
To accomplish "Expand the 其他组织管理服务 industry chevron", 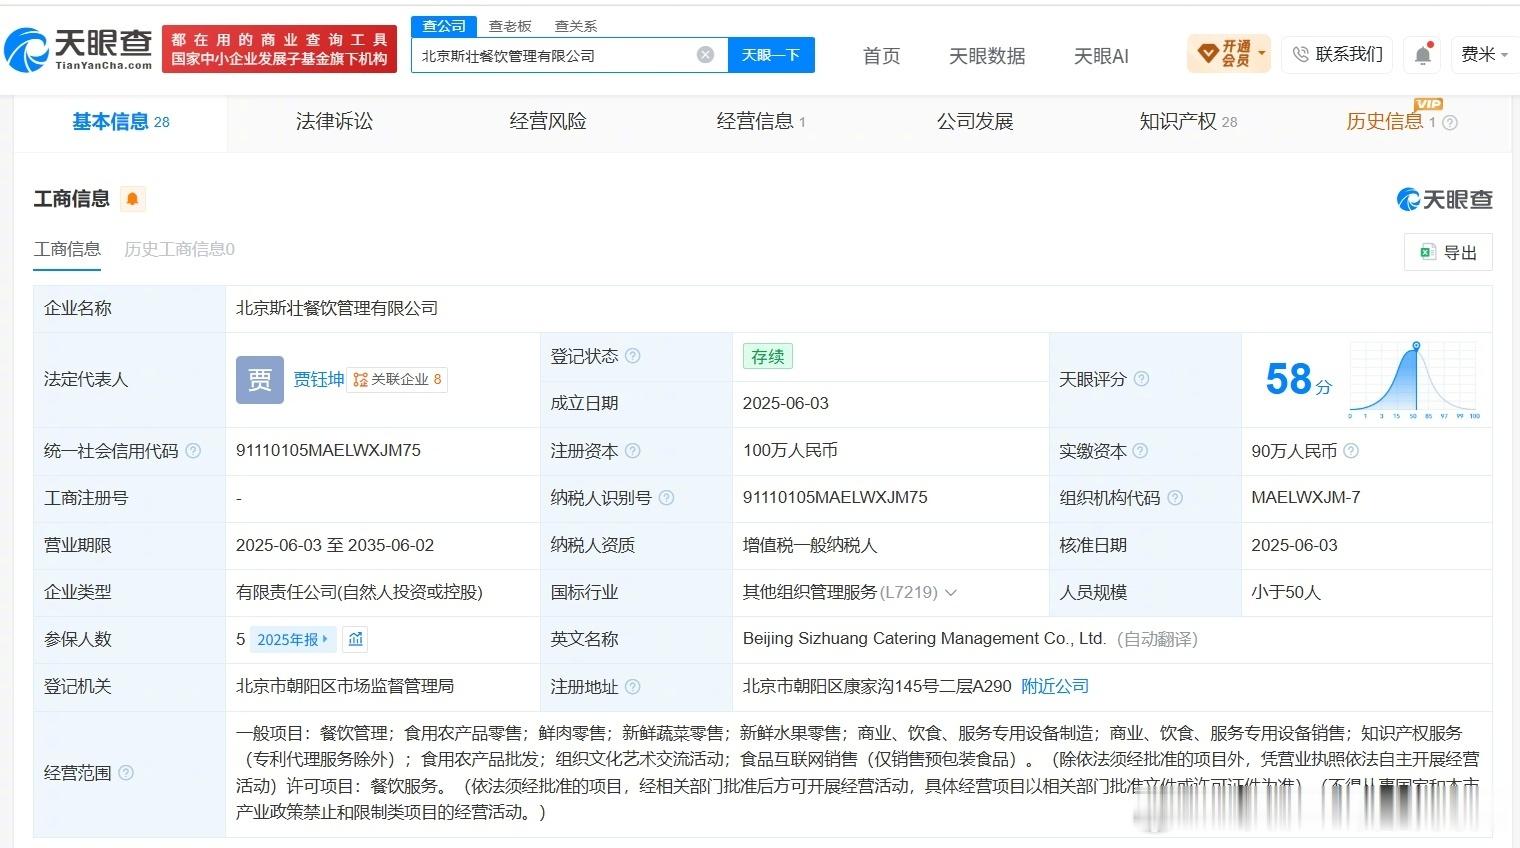I will coord(951,593).
